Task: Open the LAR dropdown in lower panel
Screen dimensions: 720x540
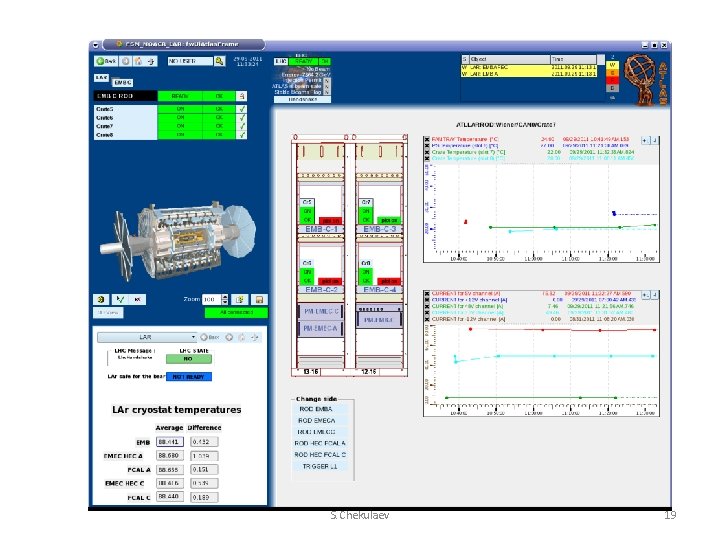Action: [147, 338]
